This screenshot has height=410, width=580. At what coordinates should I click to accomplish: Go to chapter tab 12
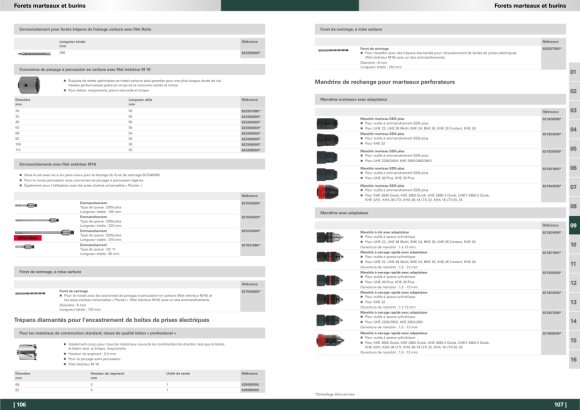point(574,283)
